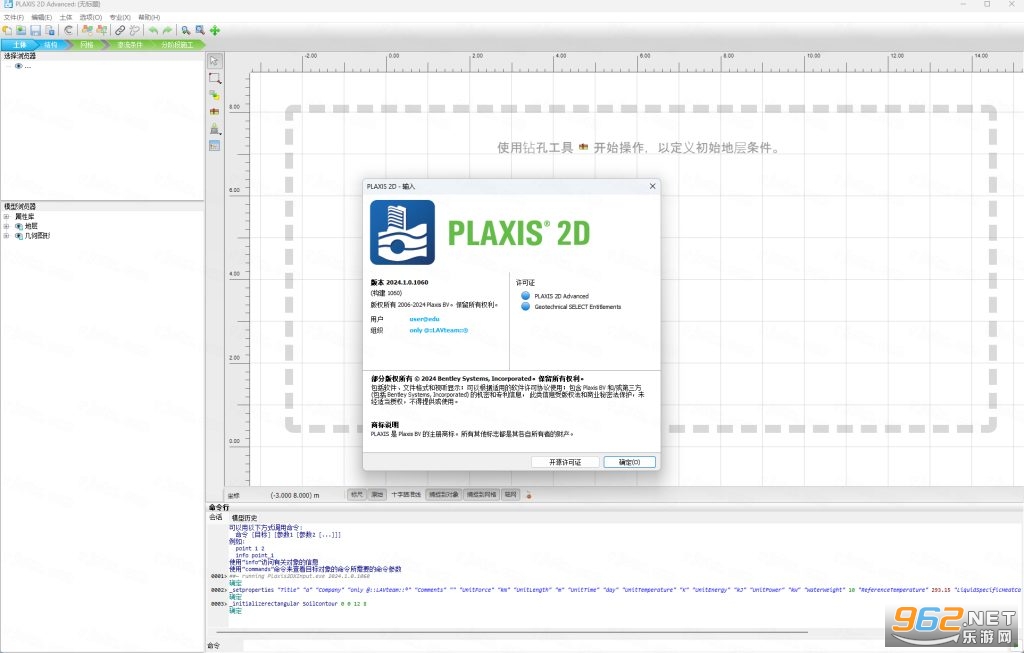Switch to the 渗流条件 mode tab

pyautogui.click(x=129, y=44)
